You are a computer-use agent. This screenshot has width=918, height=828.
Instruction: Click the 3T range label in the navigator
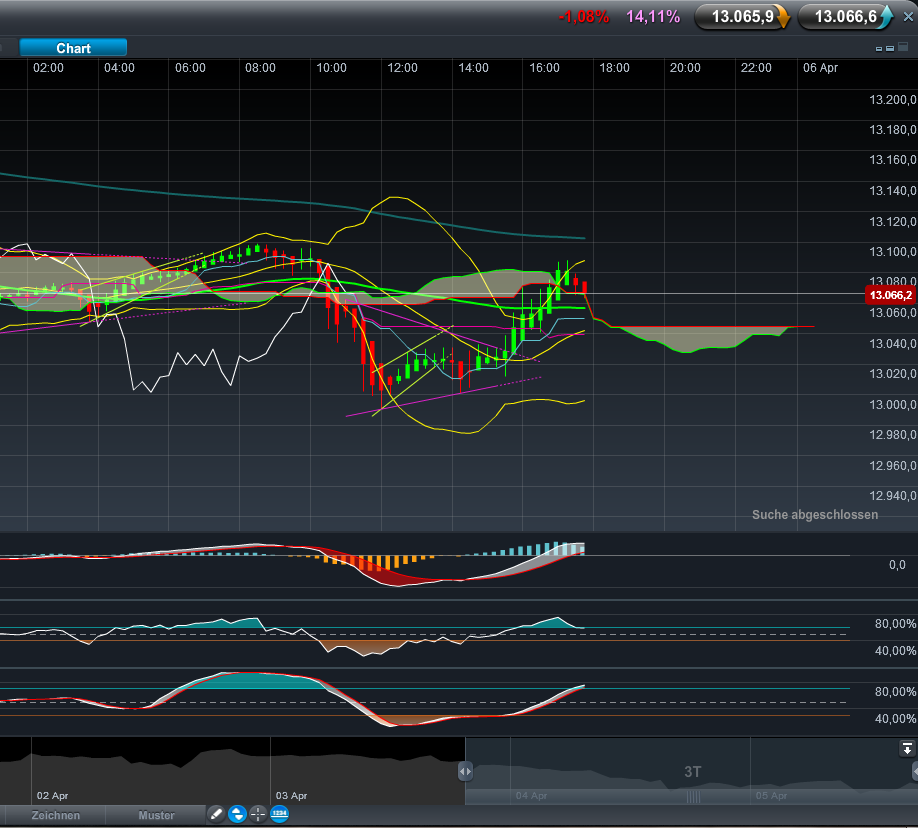click(693, 772)
